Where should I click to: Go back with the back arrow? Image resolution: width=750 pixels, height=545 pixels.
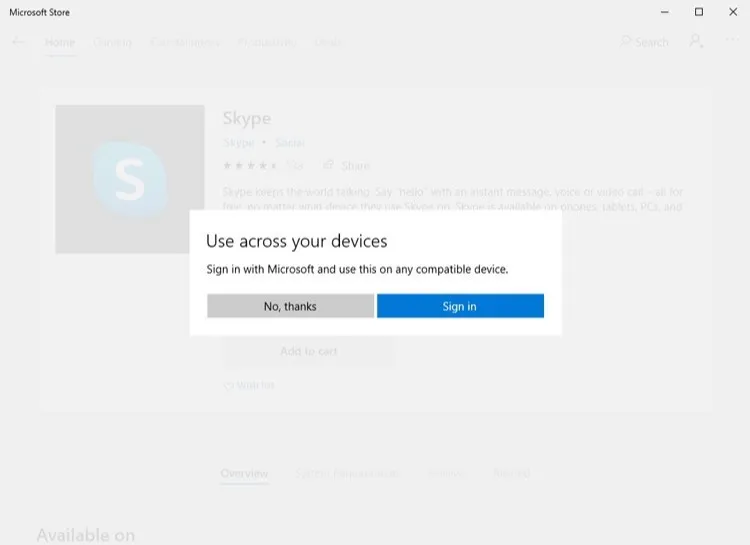coord(18,42)
